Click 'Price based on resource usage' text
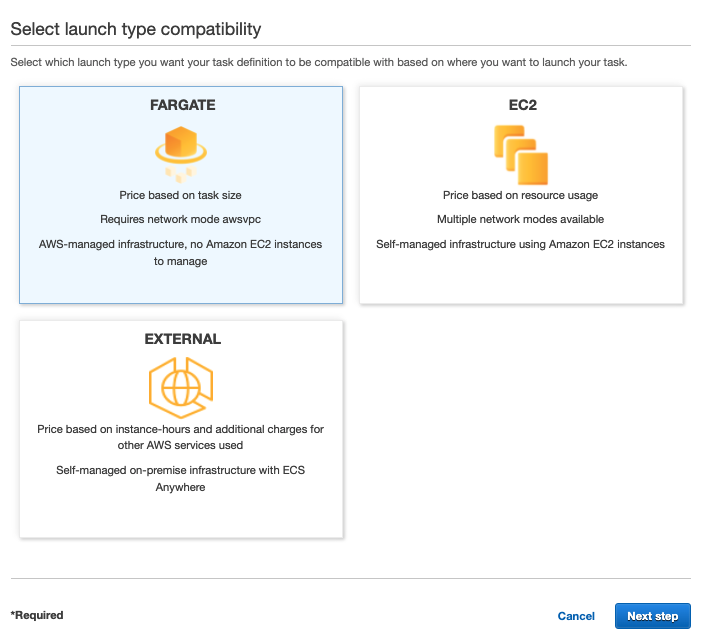Screen dimensions: 720x641 click(x=520, y=195)
